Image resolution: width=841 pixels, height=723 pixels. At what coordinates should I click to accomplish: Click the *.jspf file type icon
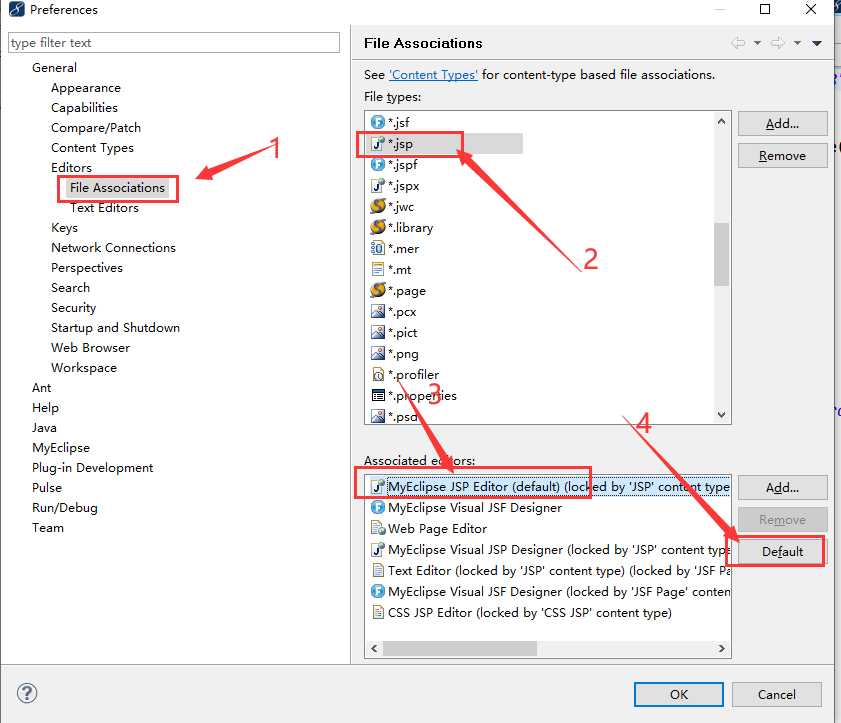[378, 164]
